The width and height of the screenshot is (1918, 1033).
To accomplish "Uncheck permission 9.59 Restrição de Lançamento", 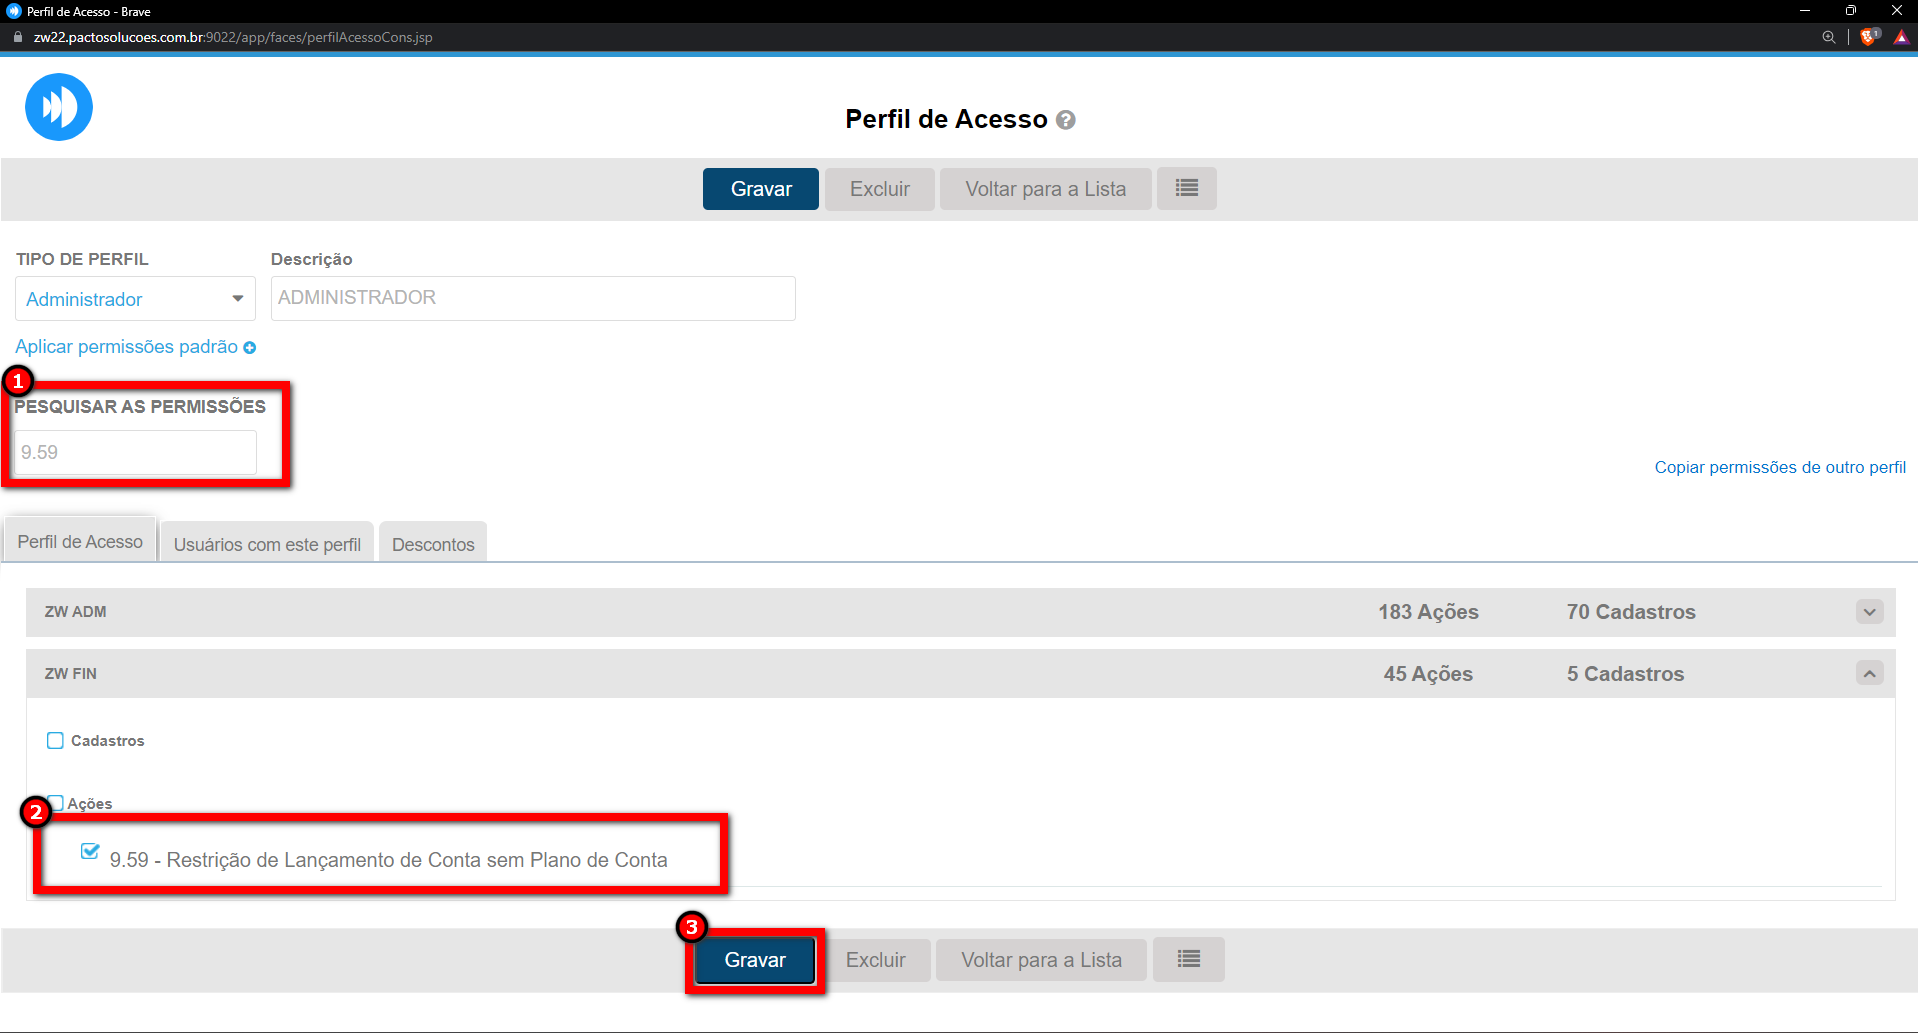I will (x=90, y=852).
